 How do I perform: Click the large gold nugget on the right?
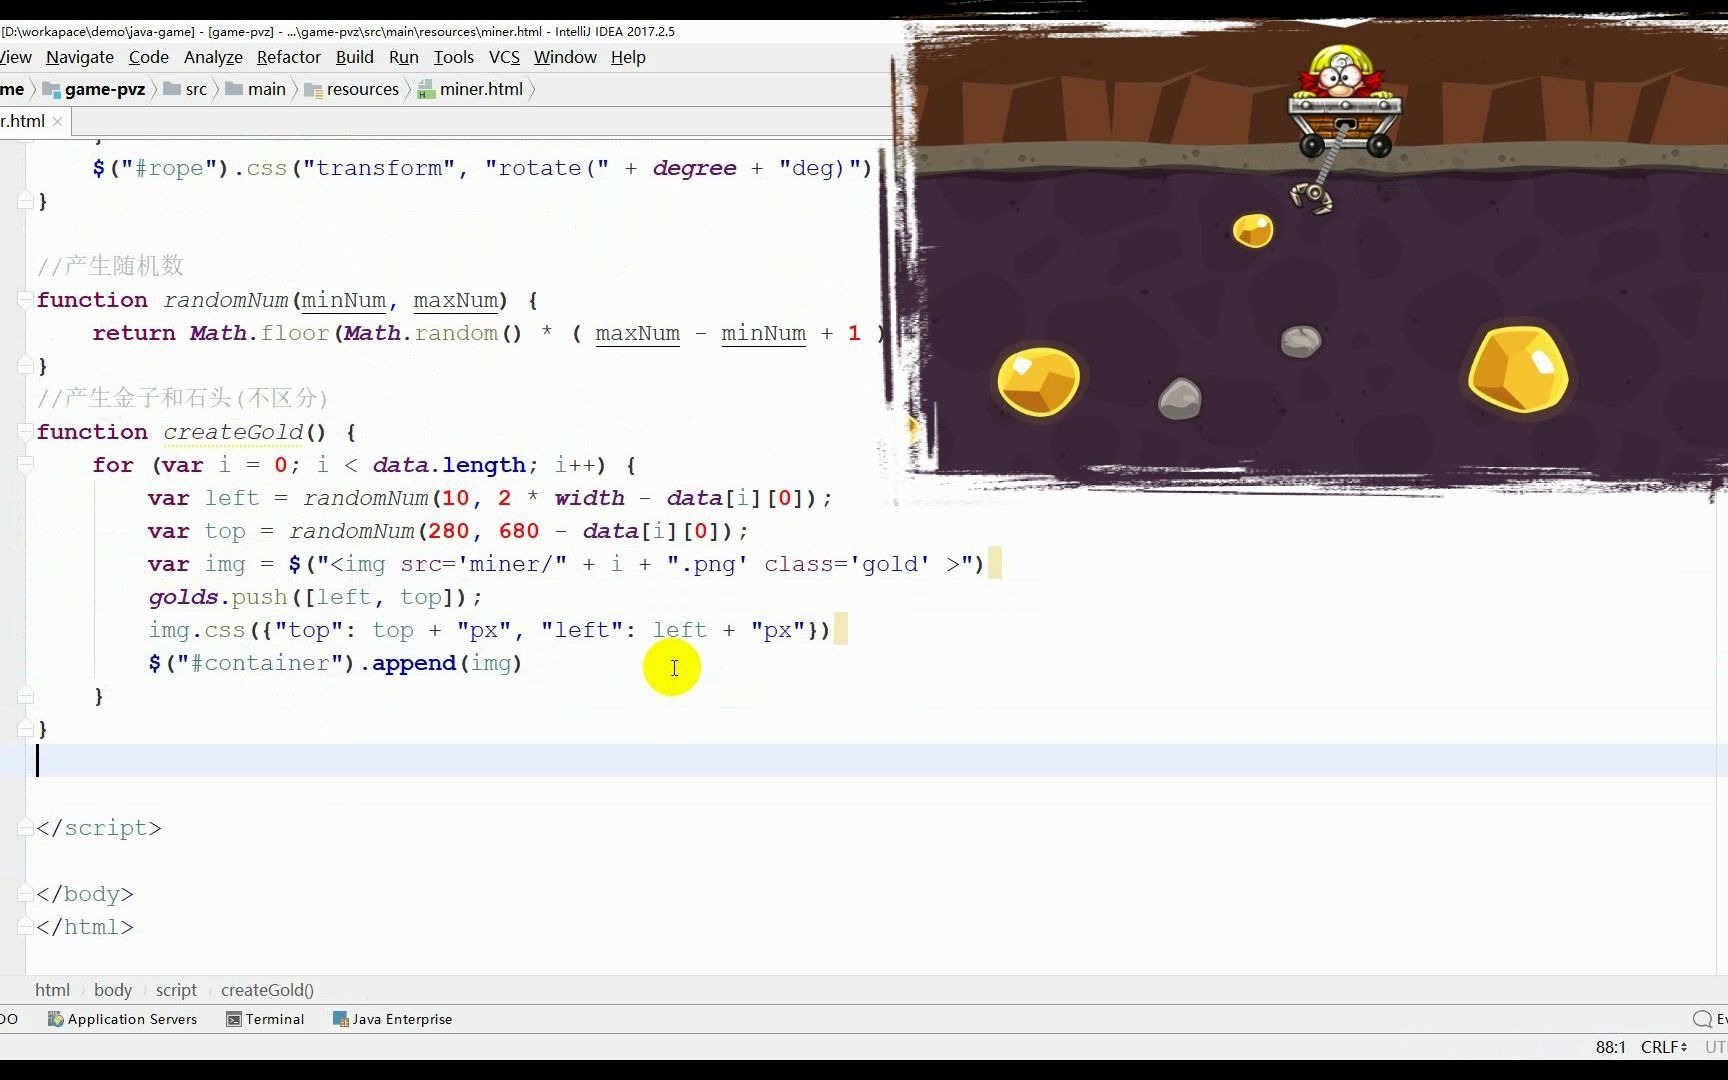pyautogui.click(x=1518, y=369)
